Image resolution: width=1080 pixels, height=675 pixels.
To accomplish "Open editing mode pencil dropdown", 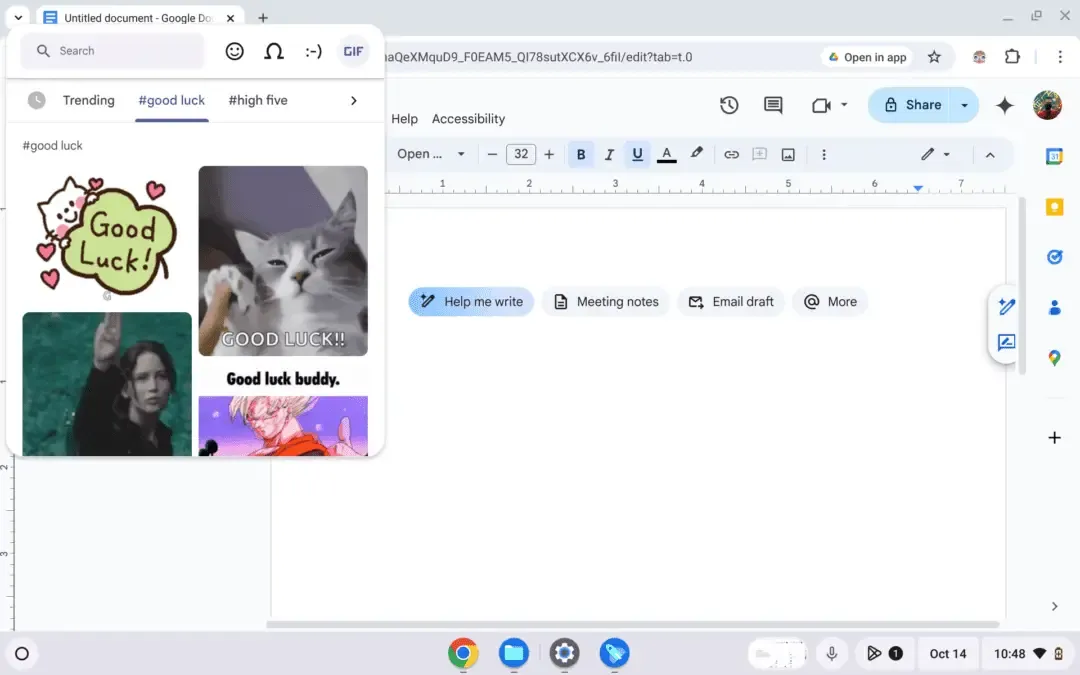I will click(935, 154).
